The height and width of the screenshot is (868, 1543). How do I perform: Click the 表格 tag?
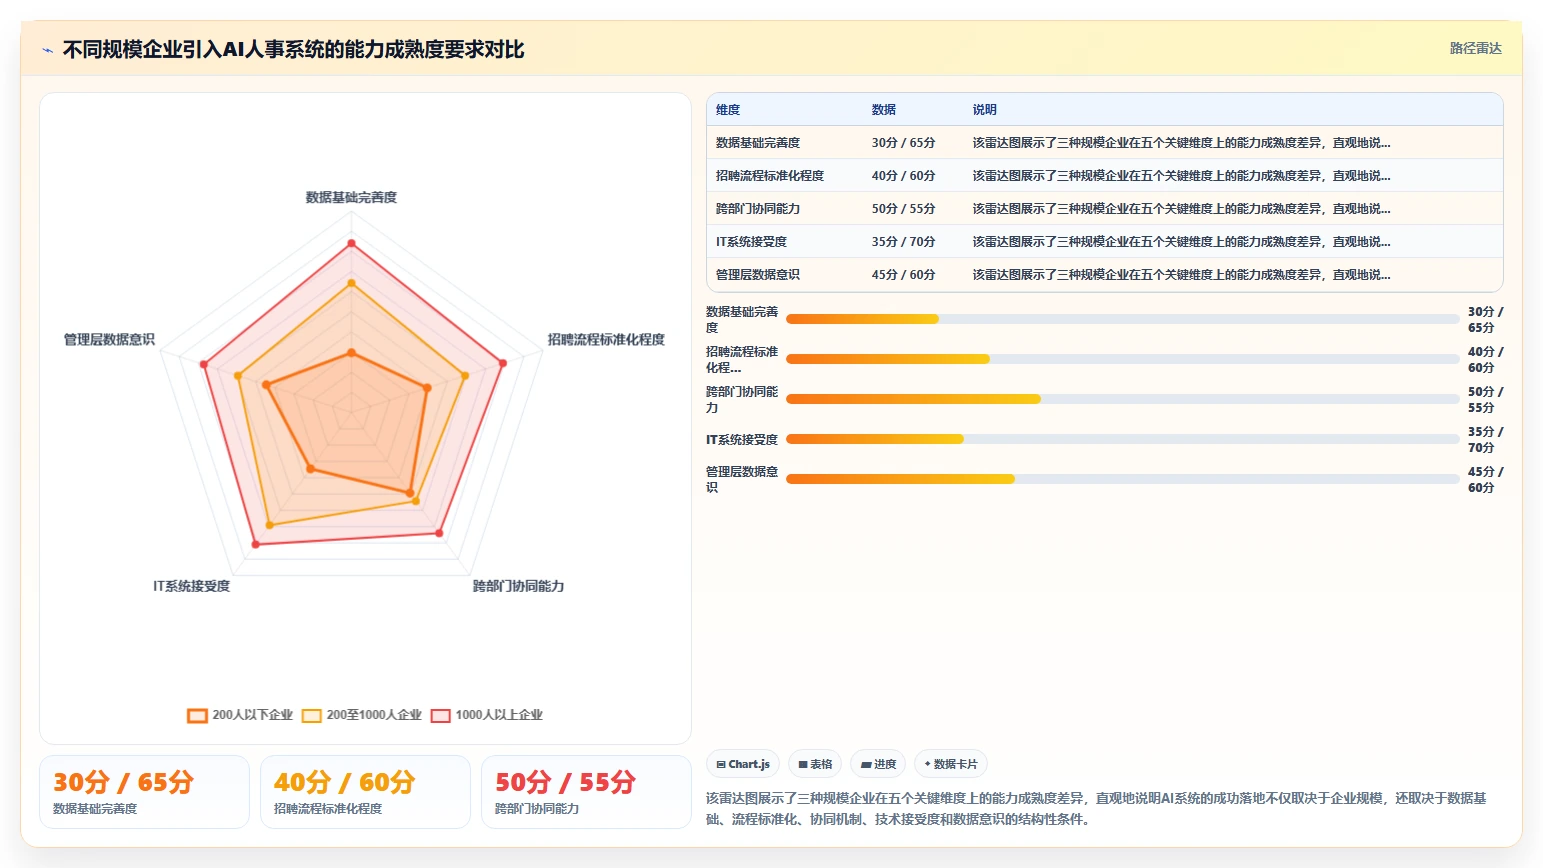(x=815, y=764)
